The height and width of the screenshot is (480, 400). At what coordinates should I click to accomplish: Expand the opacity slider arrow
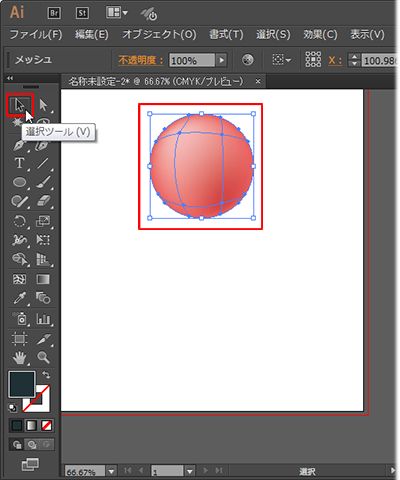pos(221,60)
